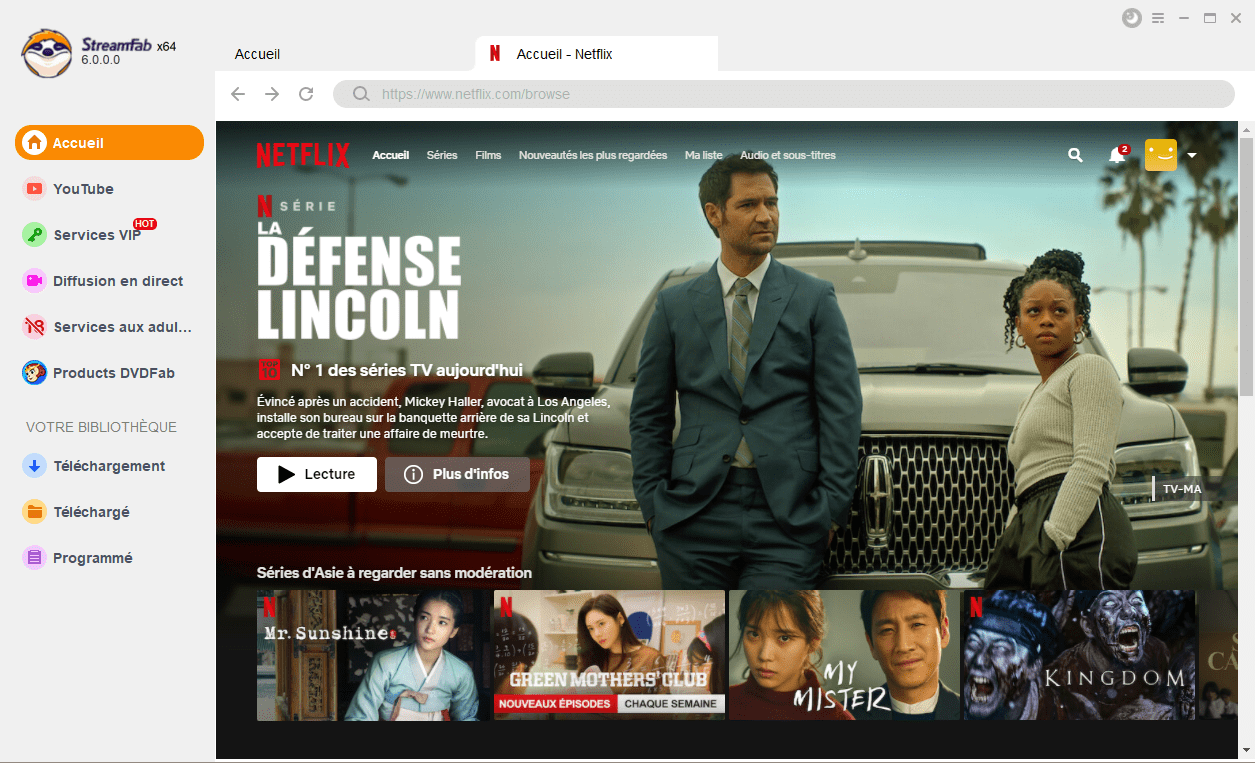Reload the Netflix page
The height and width of the screenshot is (763, 1255).
(x=307, y=94)
